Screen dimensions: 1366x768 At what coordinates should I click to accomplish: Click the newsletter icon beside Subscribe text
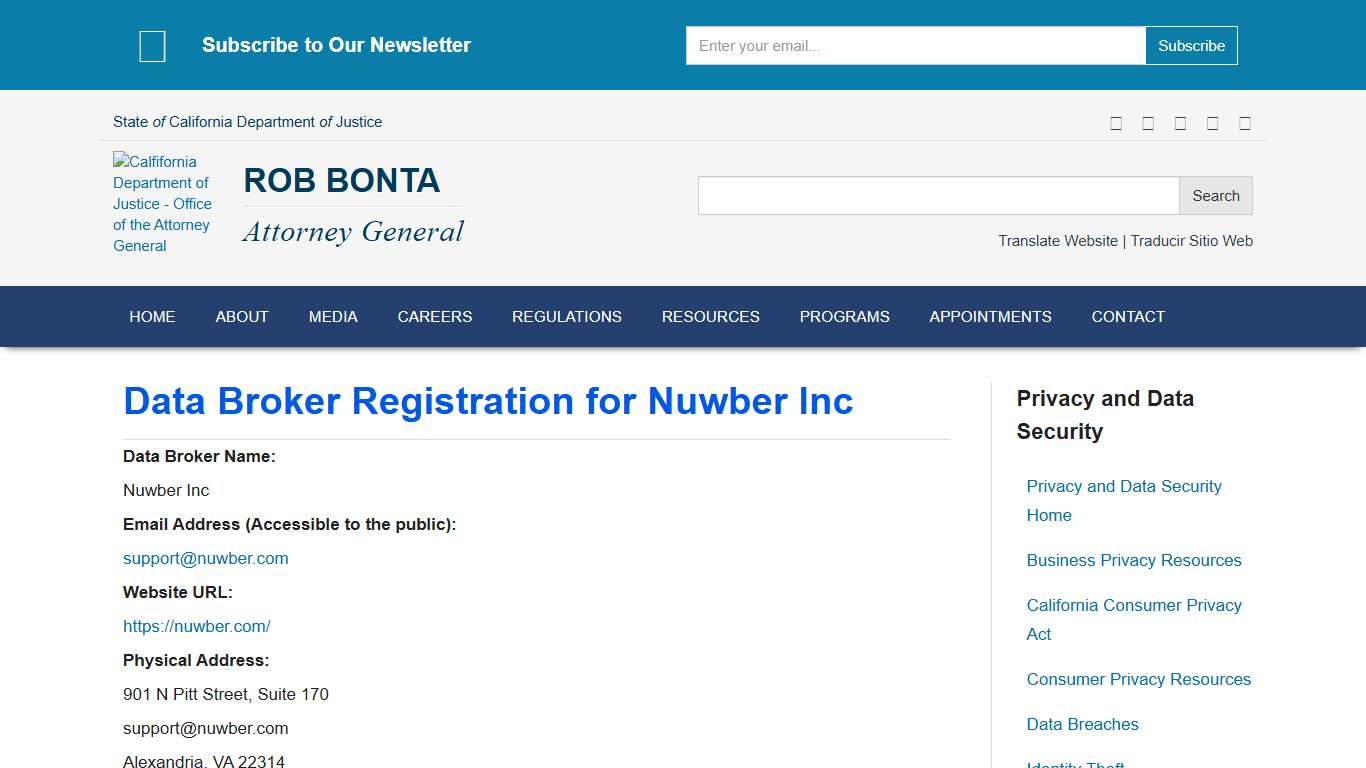click(x=152, y=45)
